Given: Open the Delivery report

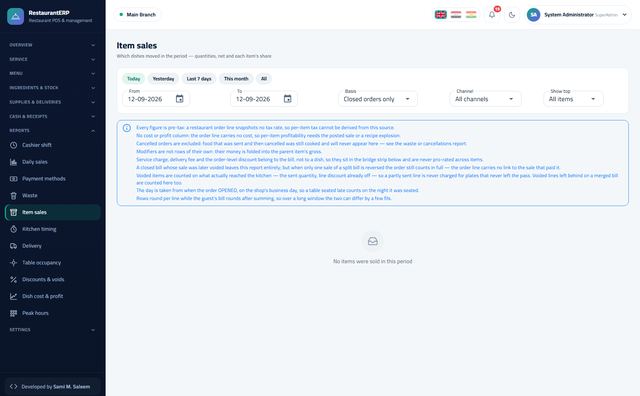Looking at the screenshot, I should 53,246.
